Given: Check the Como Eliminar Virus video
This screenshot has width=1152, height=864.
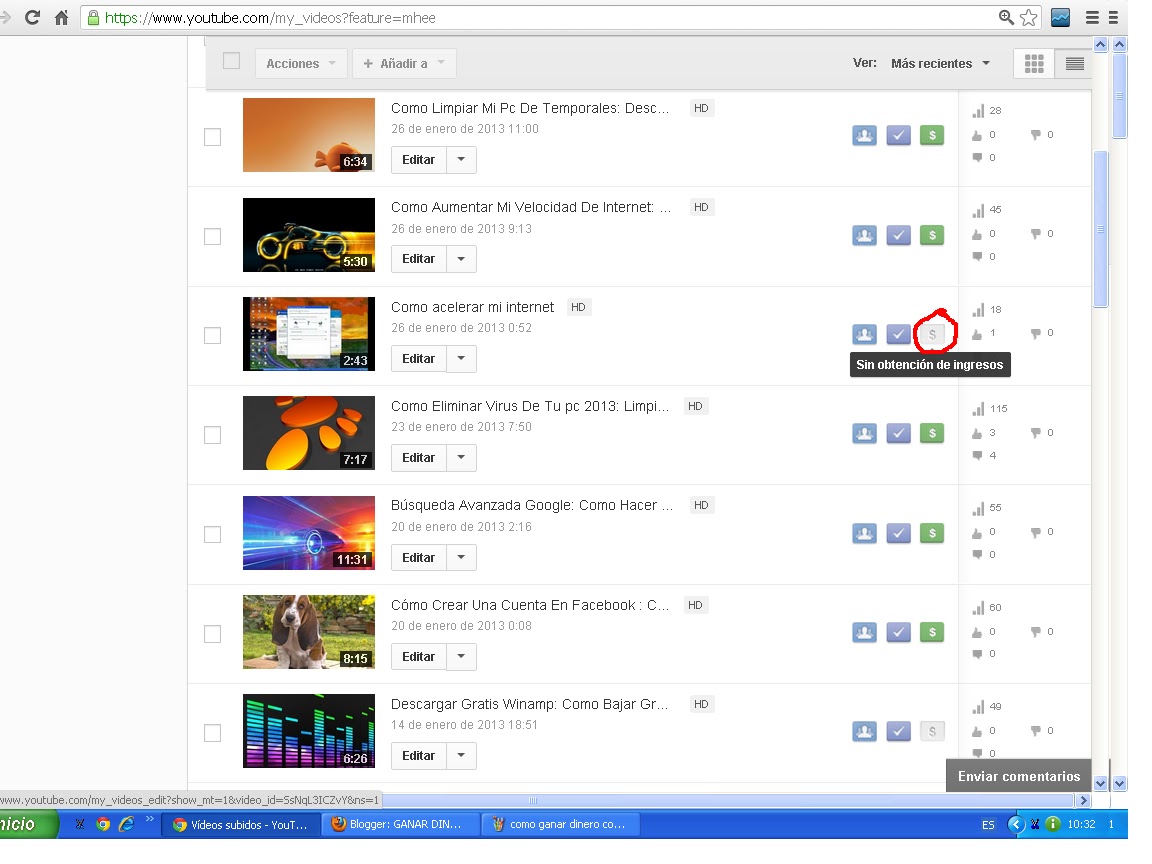Looking at the screenshot, I should (x=212, y=435).
